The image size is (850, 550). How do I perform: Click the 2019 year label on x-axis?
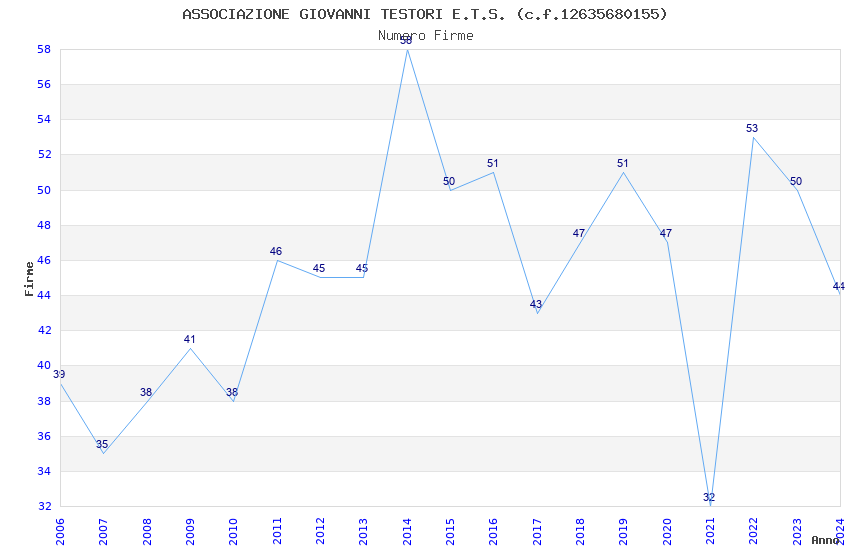point(624,532)
